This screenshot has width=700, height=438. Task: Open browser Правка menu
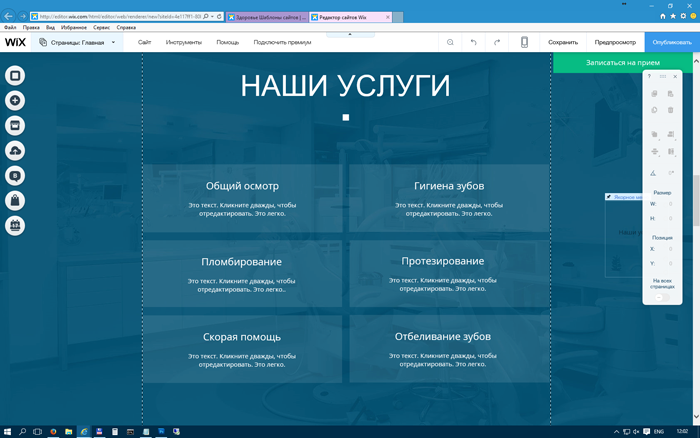coord(31,27)
